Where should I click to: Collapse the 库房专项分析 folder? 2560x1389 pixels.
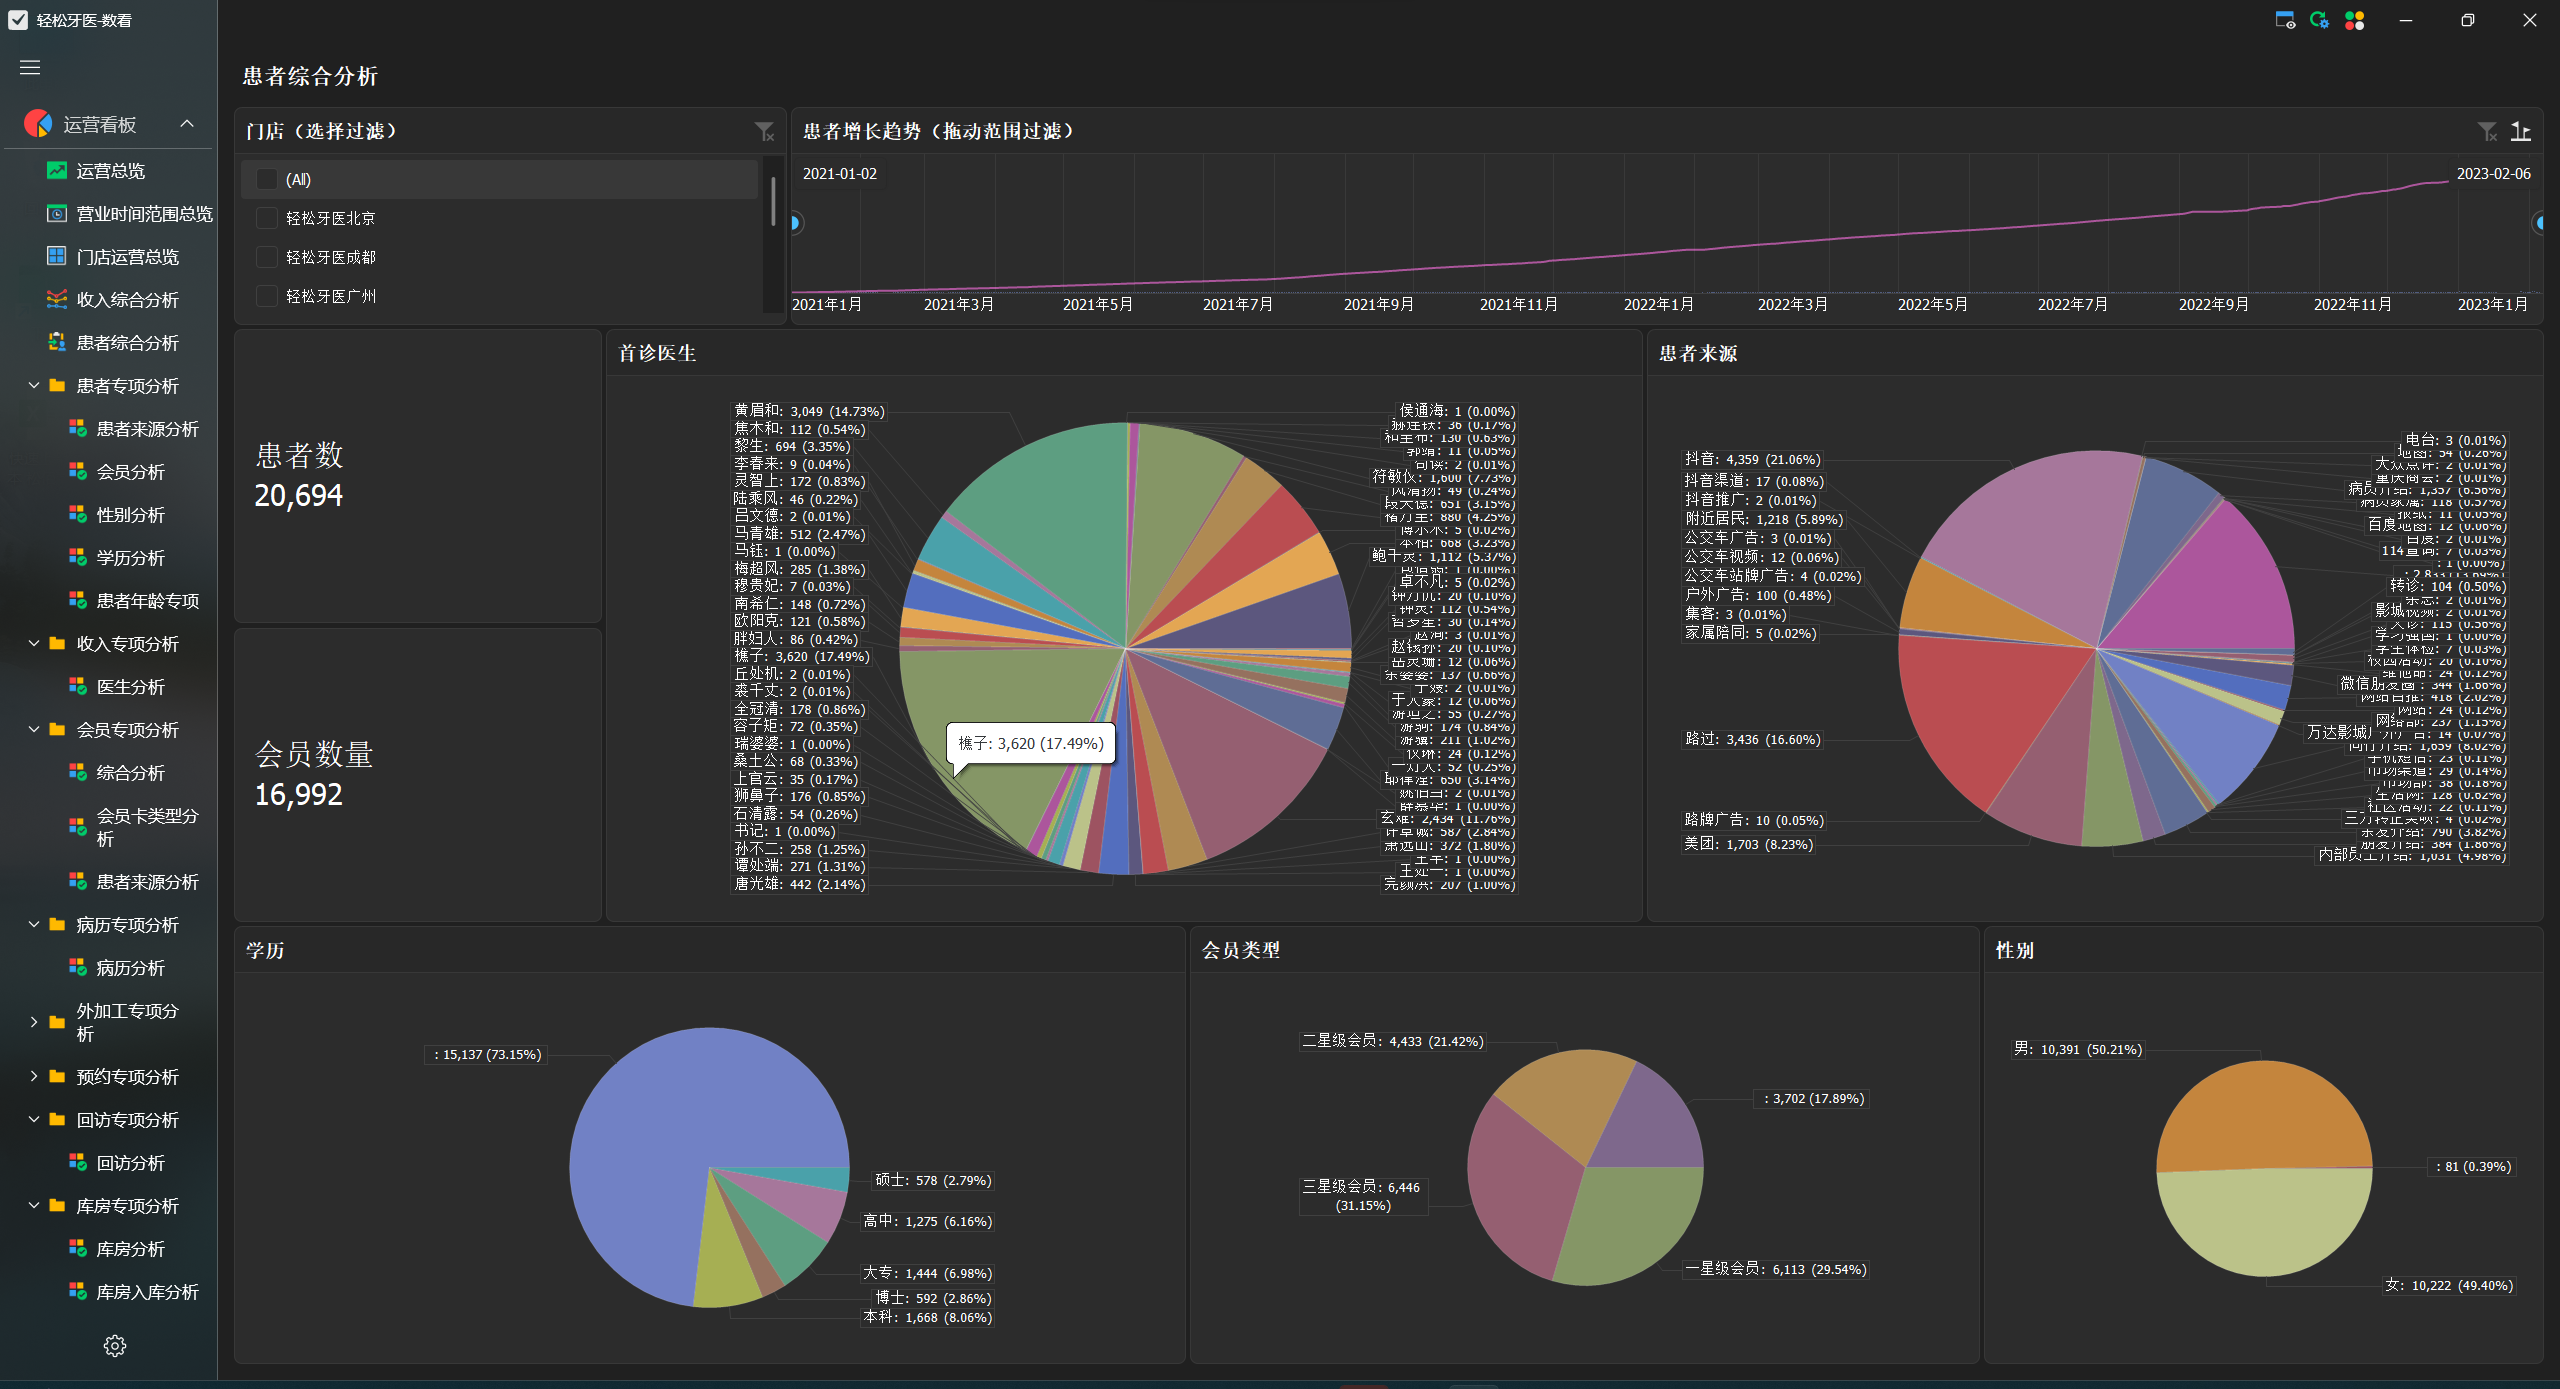click(34, 1206)
